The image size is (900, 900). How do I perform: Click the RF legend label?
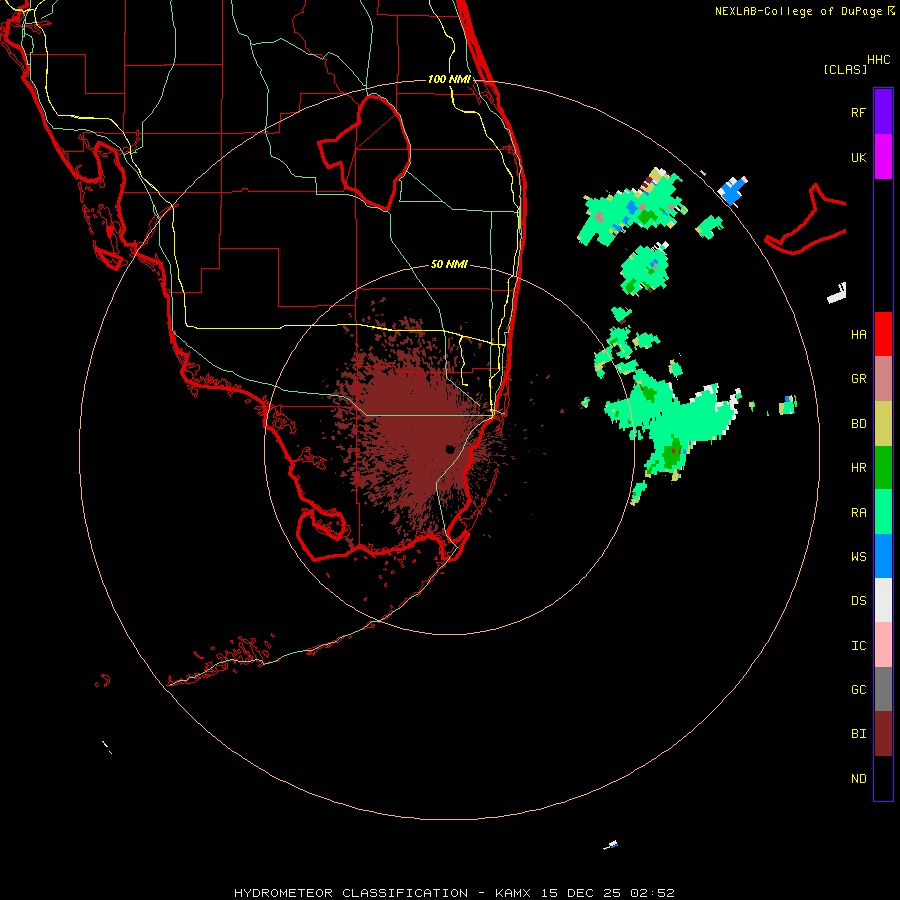858,112
